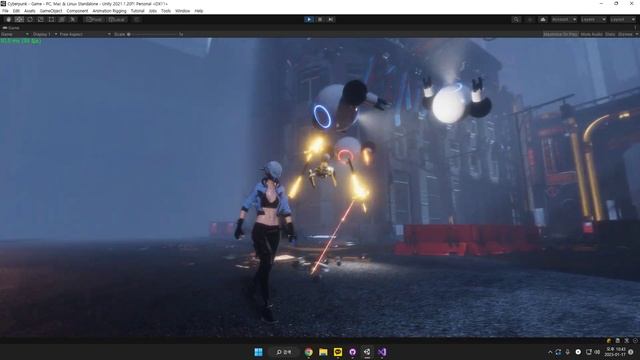Open Unity status bar debug mode icon
The height and width of the screenshot is (360, 640).
[x=627, y=341]
